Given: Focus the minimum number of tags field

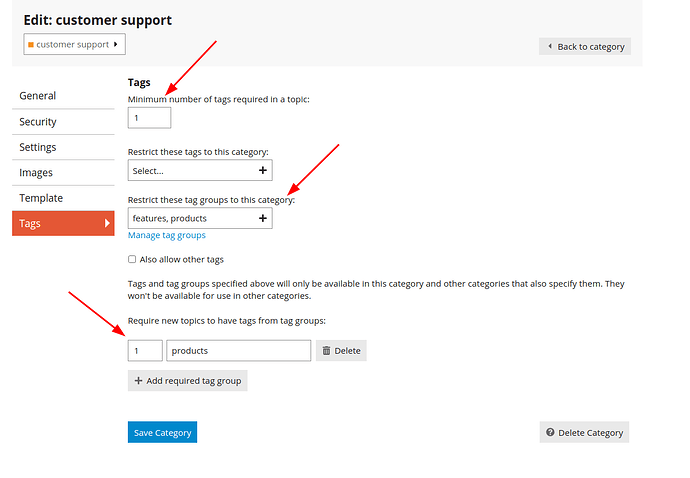Looking at the screenshot, I should coord(149,118).
